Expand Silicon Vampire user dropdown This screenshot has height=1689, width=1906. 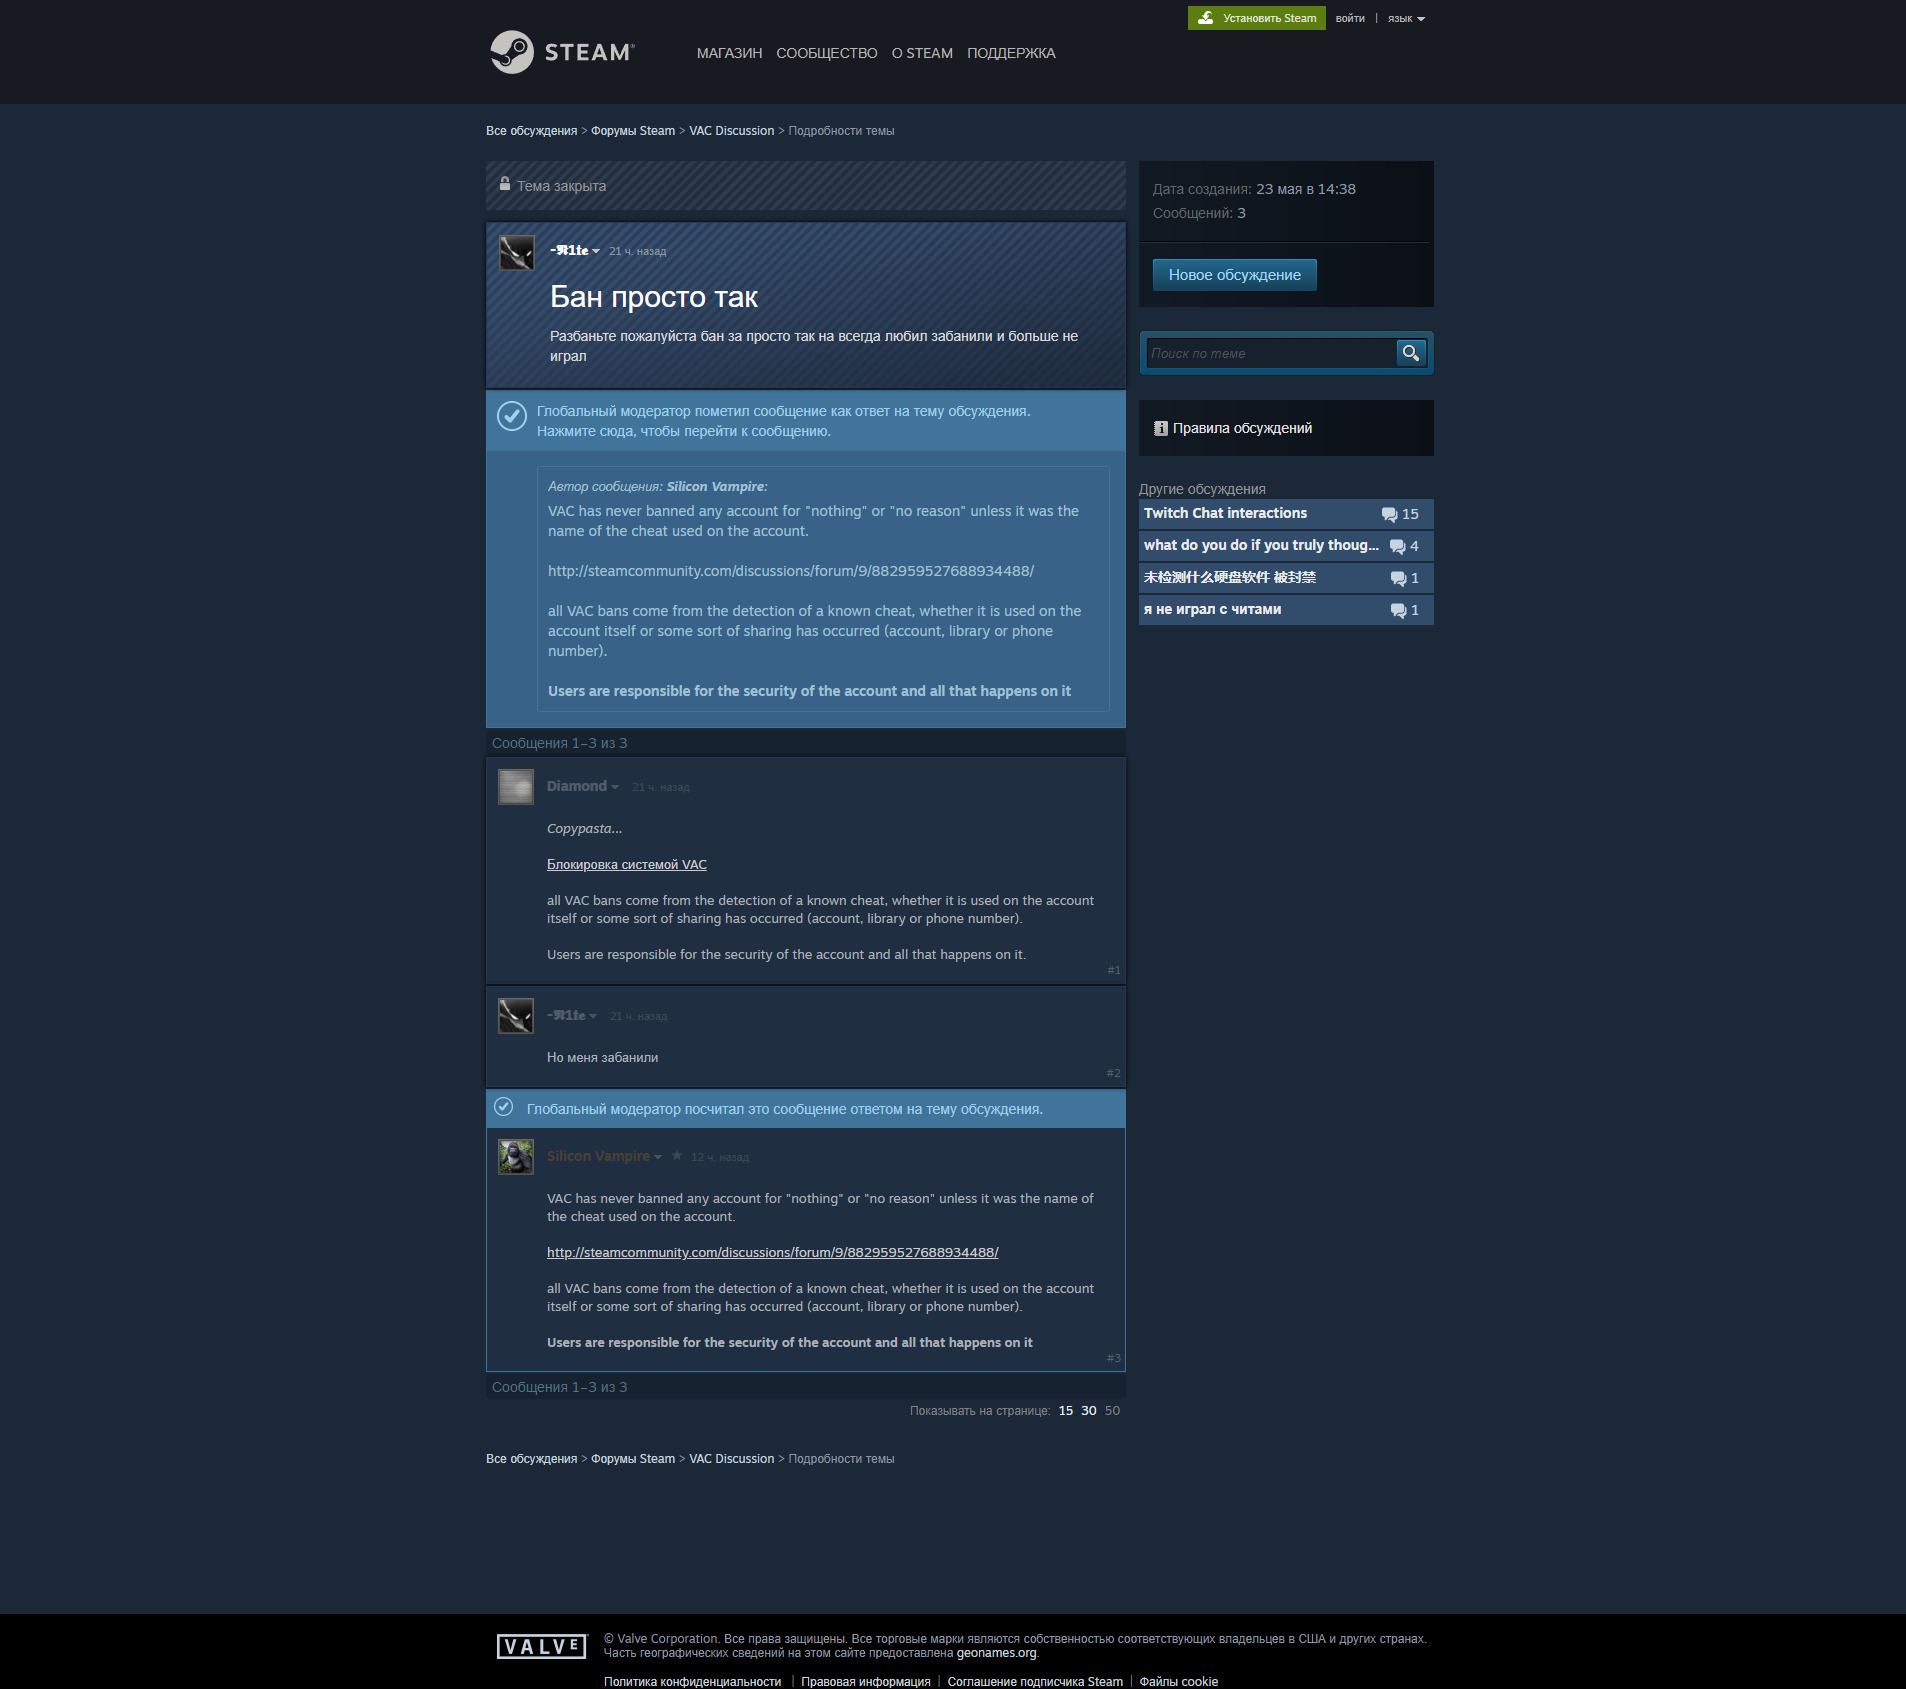click(x=657, y=1157)
